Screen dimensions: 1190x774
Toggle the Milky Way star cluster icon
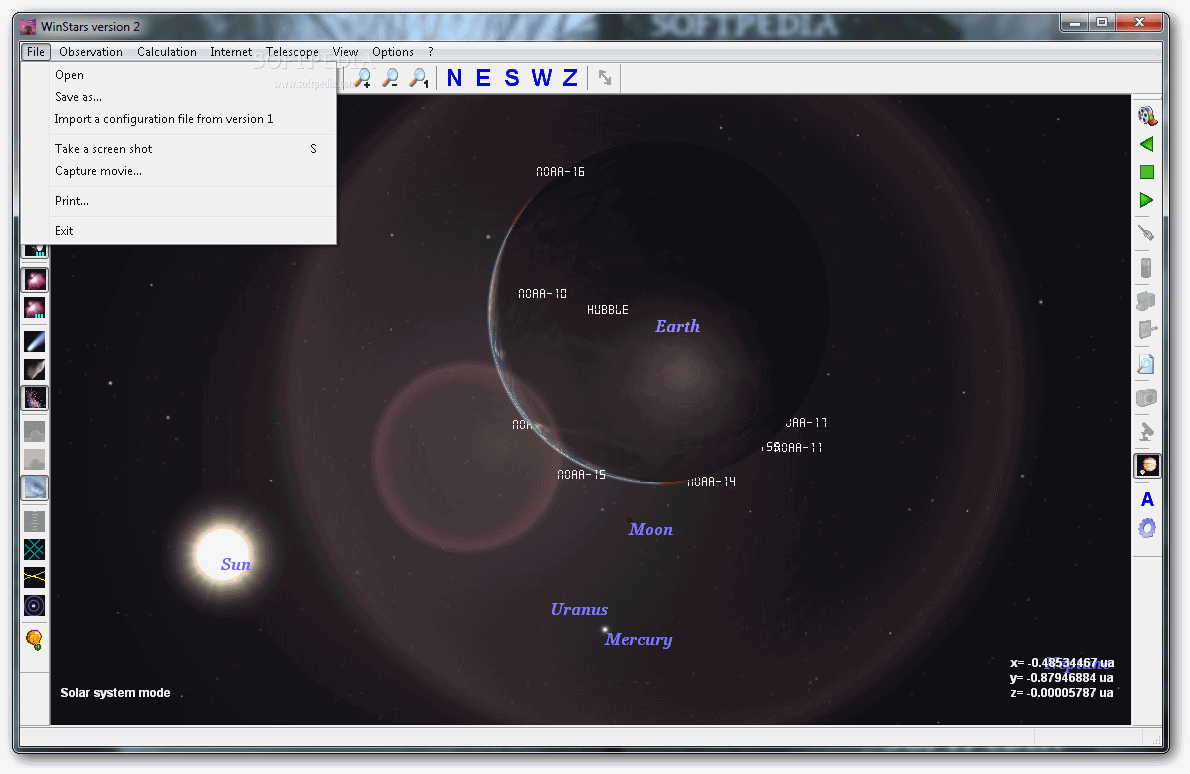click(x=35, y=398)
